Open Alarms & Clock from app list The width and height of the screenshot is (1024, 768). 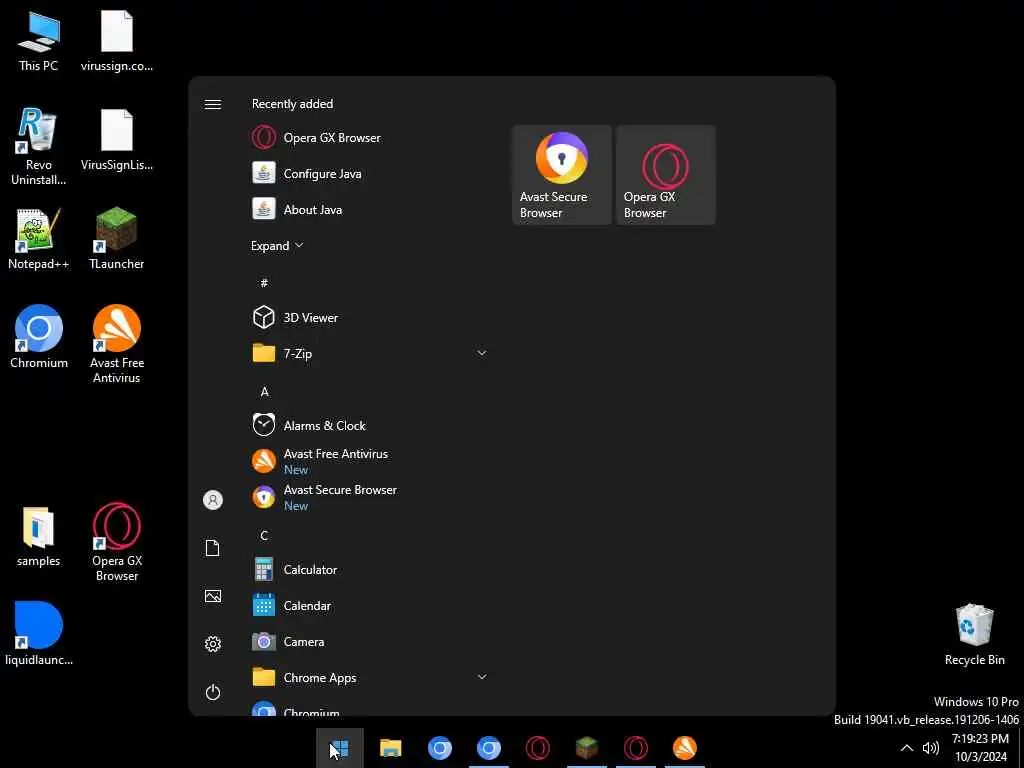(x=372, y=426)
